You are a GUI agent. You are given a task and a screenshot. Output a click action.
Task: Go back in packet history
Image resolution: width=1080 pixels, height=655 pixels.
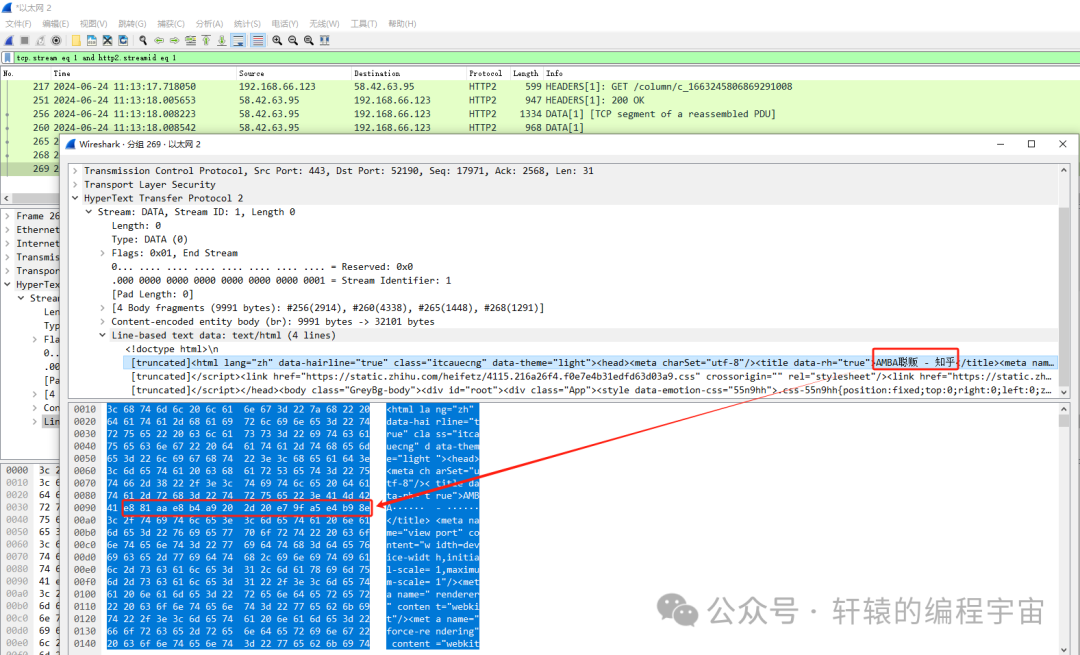coord(159,41)
